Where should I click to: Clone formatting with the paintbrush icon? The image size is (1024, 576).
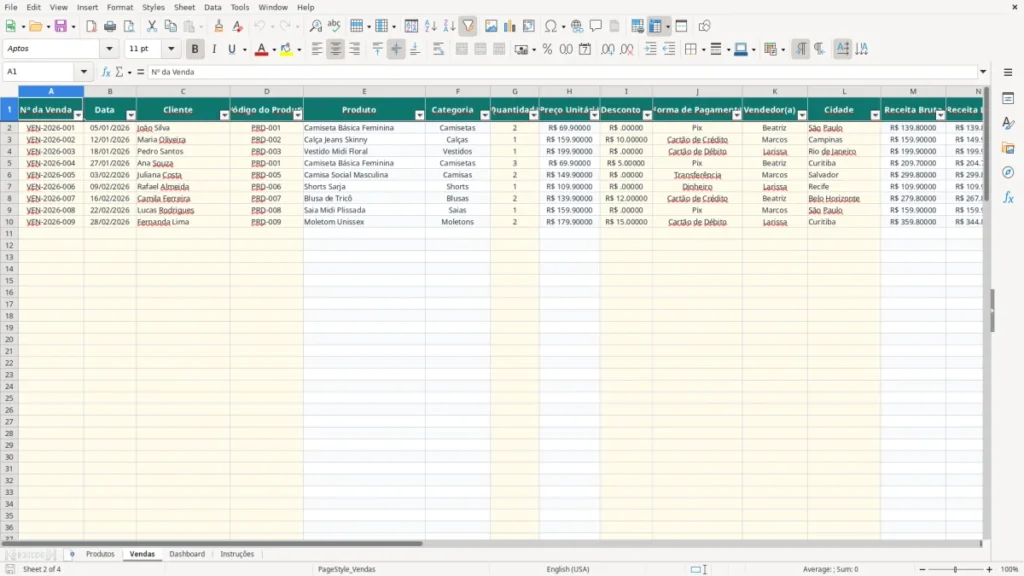point(219,26)
